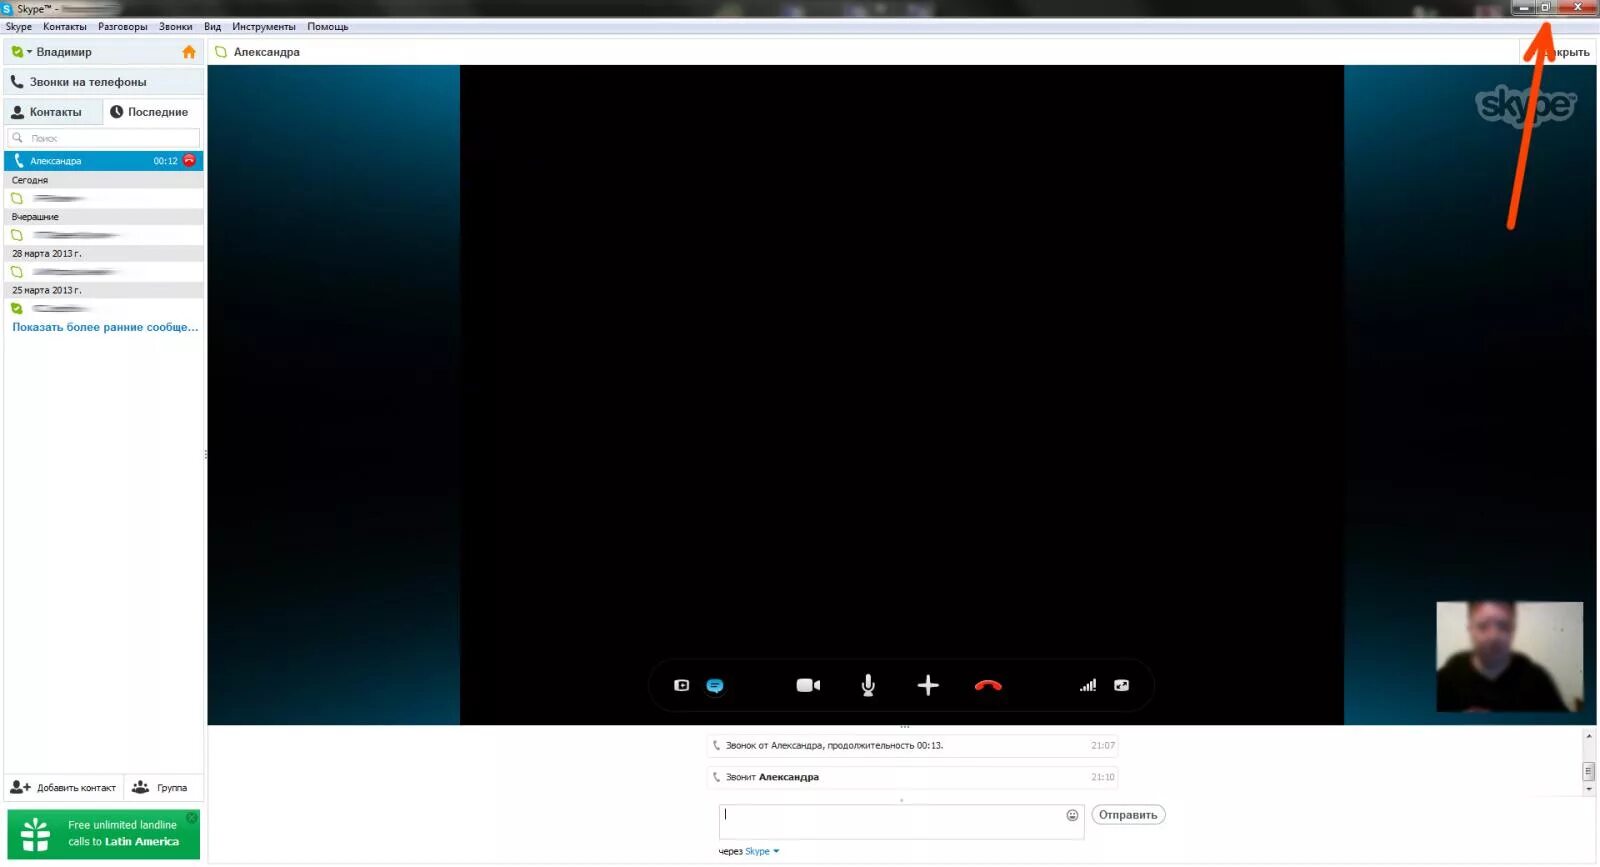Viewport: 1600px width, 867px height.
Task: Open the Вид menu
Action: pyautogui.click(x=213, y=27)
